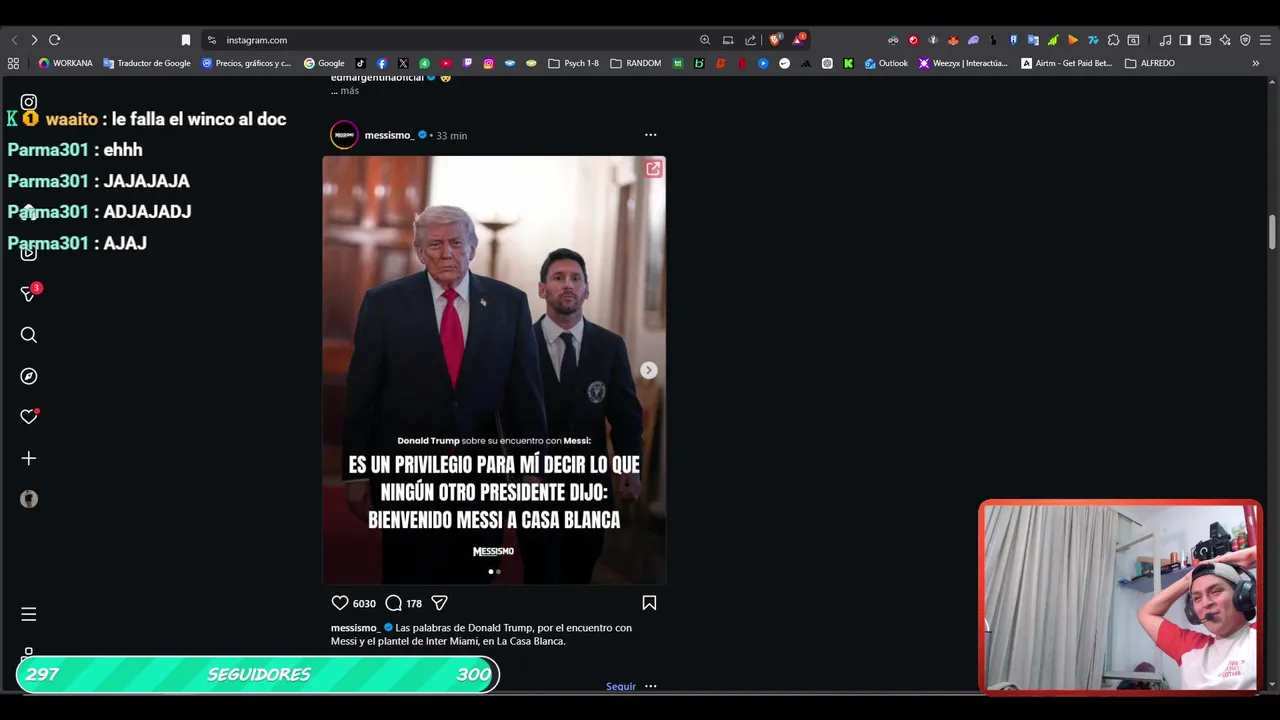Open the Brave wallet icon
This screenshot has height=720, width=1280.
(1205, 40)
